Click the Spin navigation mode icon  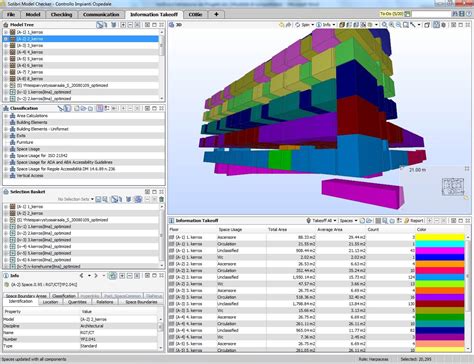297,25
